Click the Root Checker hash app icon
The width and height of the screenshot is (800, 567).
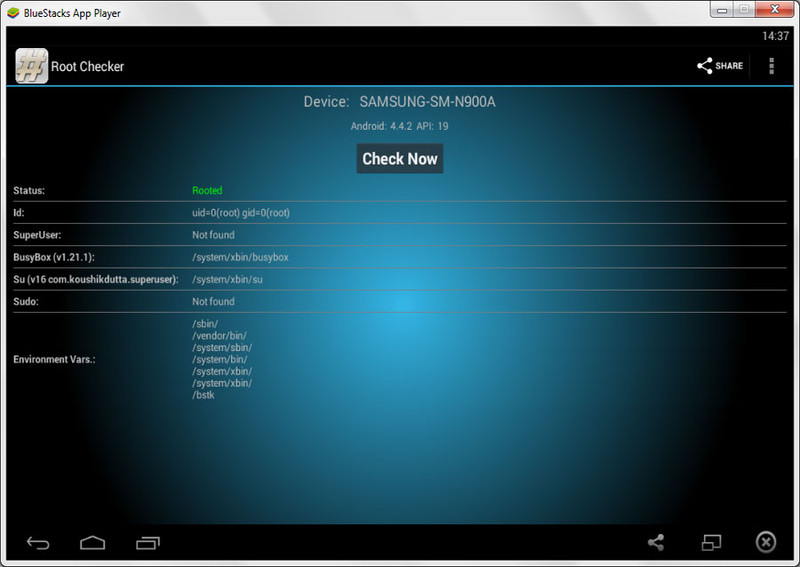(32, 66)
